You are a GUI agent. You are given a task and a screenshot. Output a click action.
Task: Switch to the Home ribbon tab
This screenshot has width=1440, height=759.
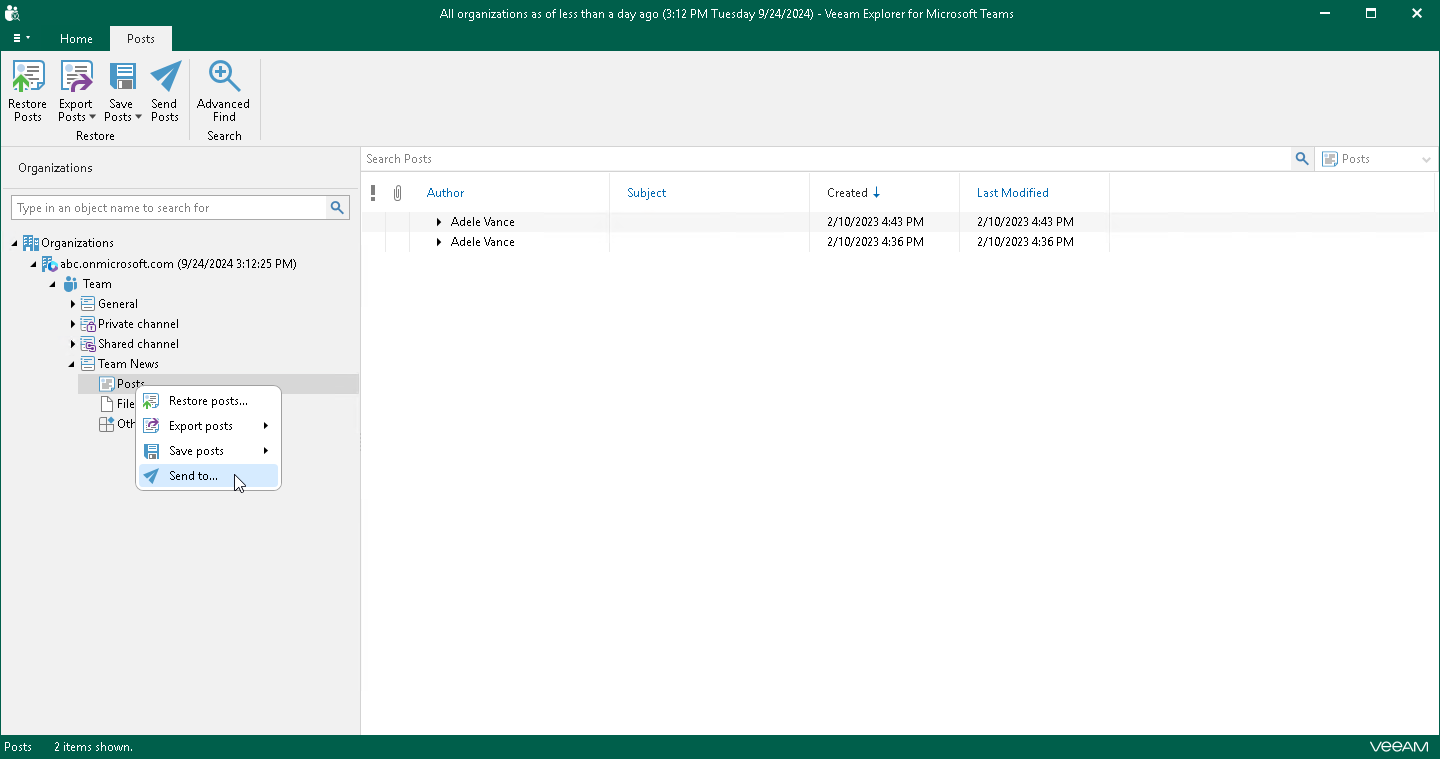[x=76, y=39]
